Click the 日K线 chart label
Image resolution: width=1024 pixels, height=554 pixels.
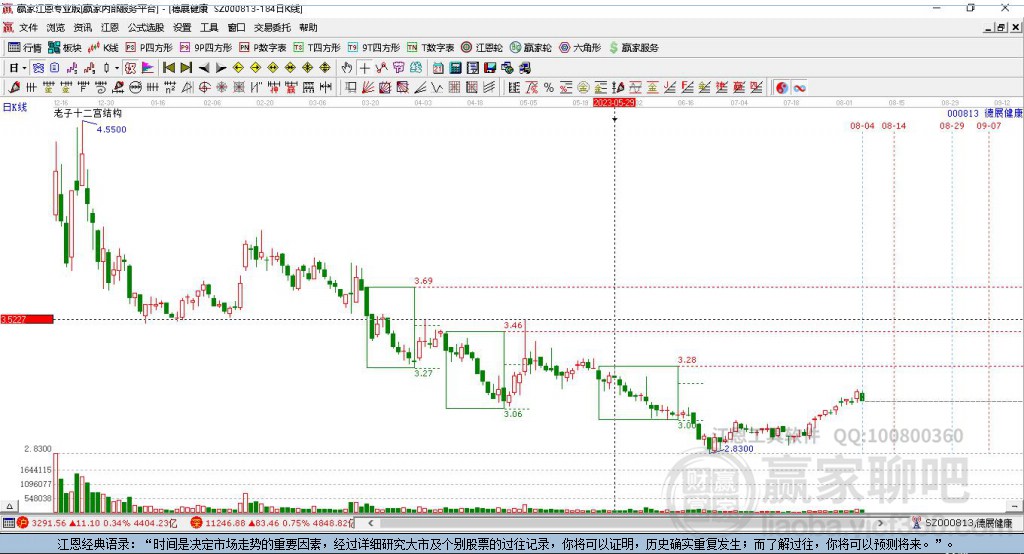pyautogui.click(x=15, y=107)
